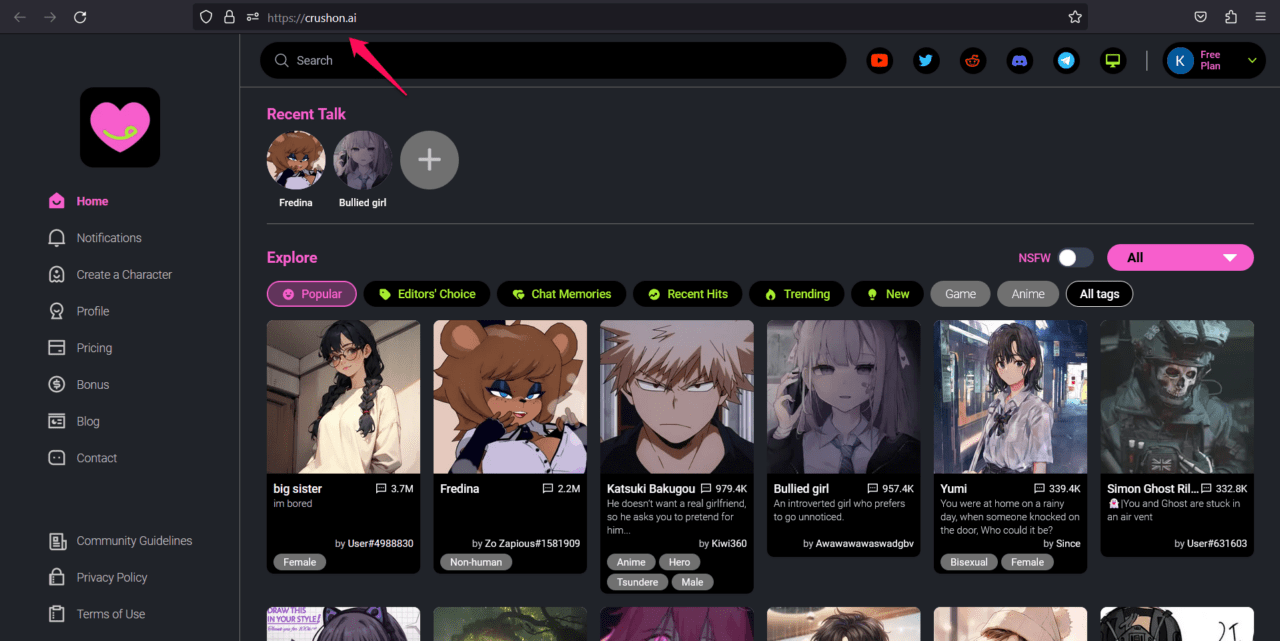Toggle the NSFW switch
1280x641 pixels.
[1075, 258]
